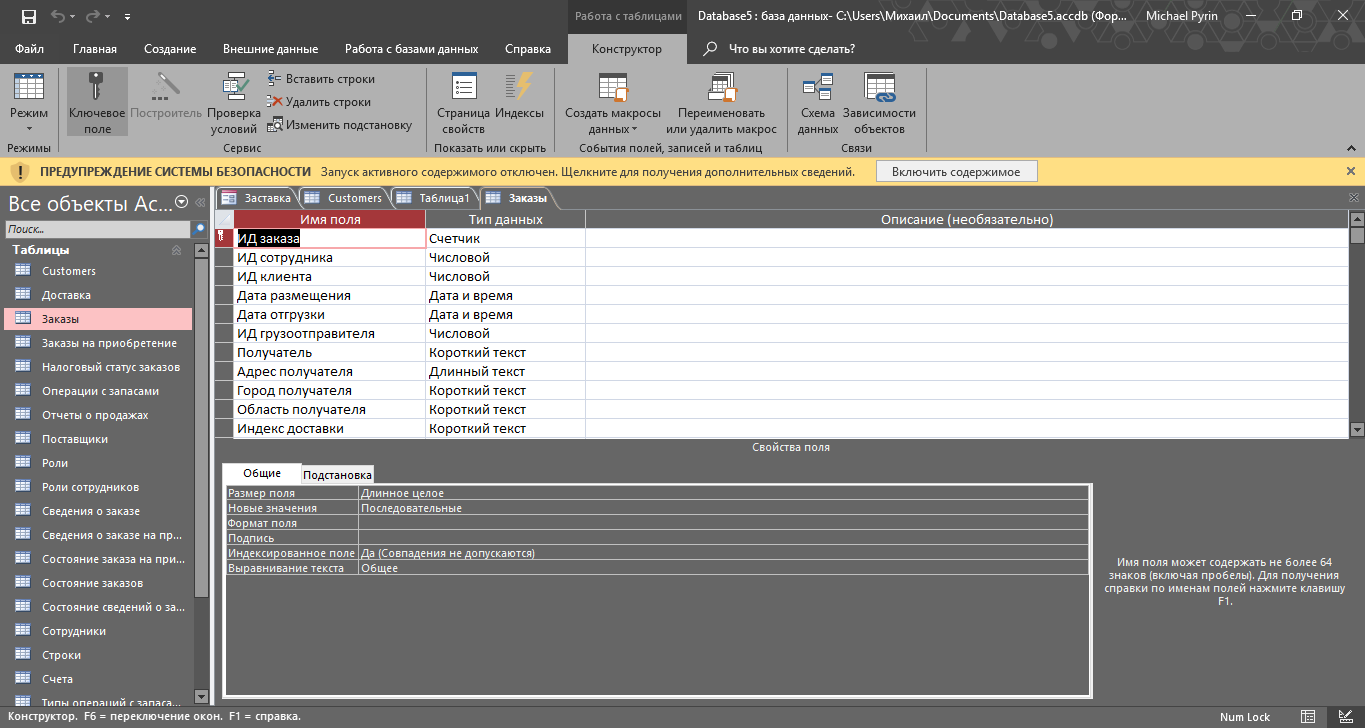Toggle the Ключевое поле primary key button
This screenshot has height=728, width=1365.
[x=97, y=102]
